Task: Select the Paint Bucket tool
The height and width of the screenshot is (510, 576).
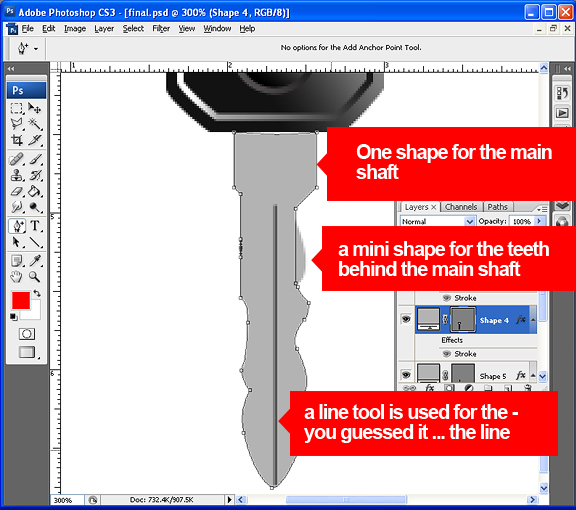Action: tap(35, 191)
